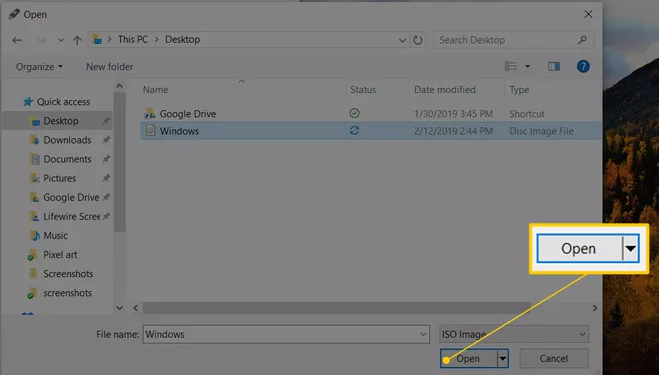Viewport: 659px width, 375px height.
Task: Click 1/30/2019 3:45 PM date cell
Action: click(453, 114)
